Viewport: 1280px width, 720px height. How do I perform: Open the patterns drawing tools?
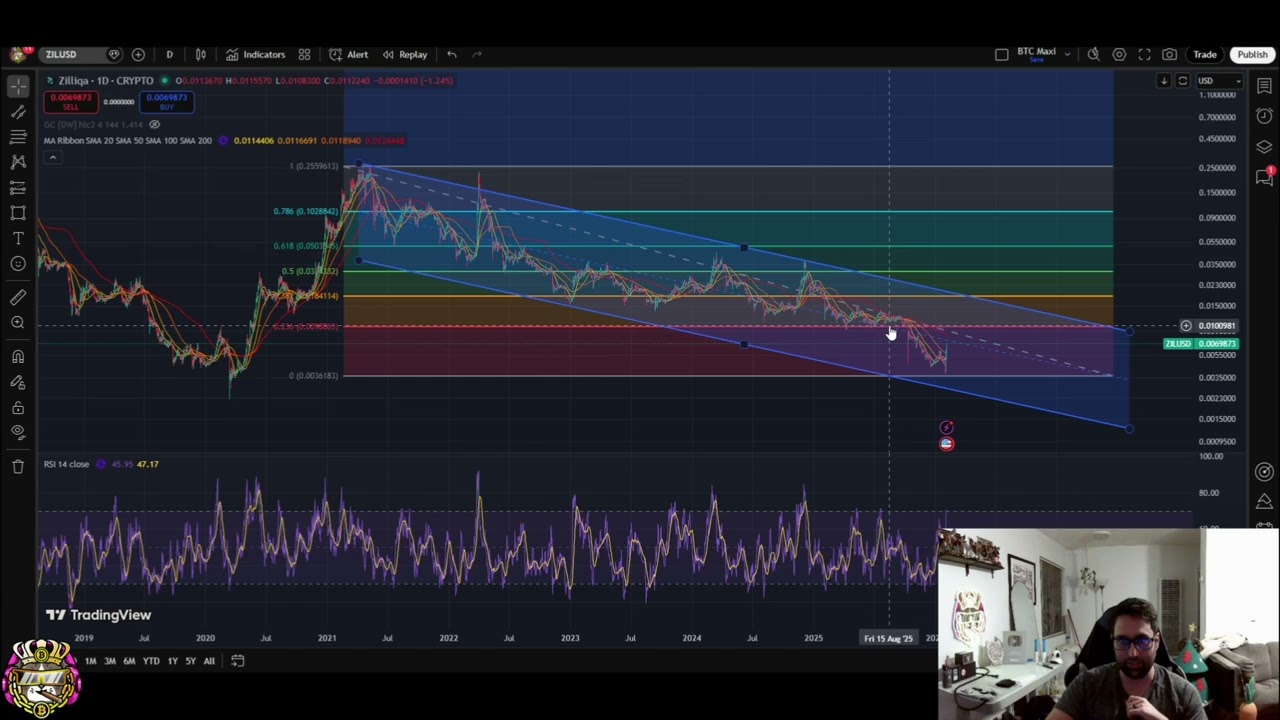click(x=18, y=161)
